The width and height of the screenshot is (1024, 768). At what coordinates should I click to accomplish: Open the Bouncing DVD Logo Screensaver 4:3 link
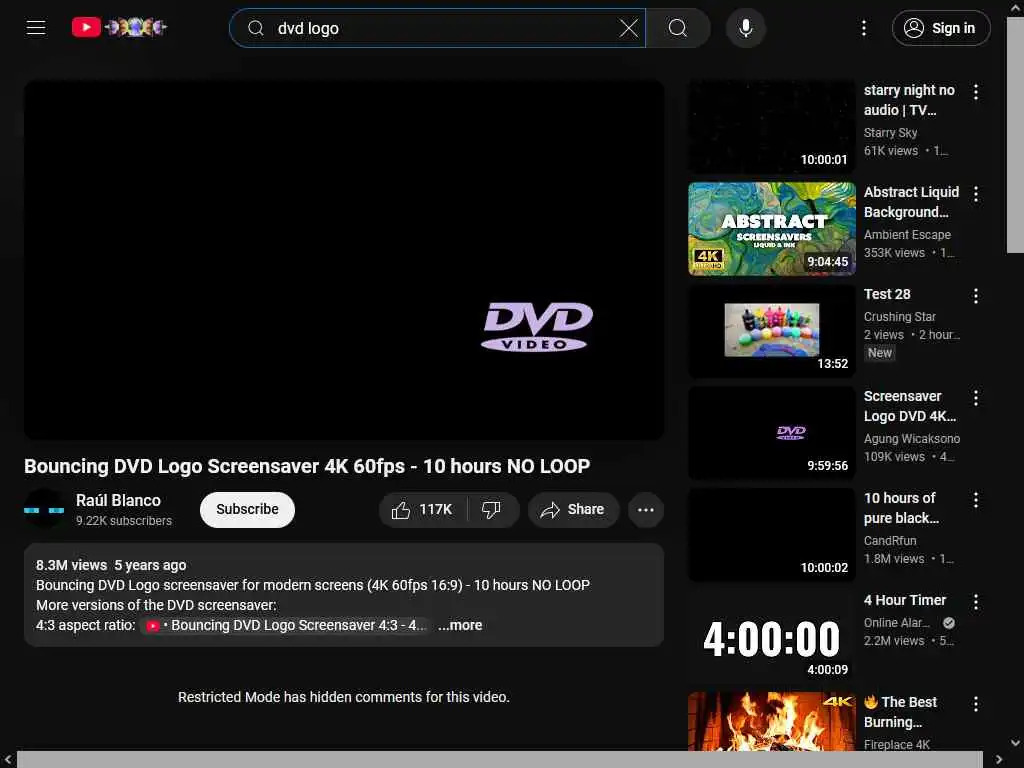286,625
